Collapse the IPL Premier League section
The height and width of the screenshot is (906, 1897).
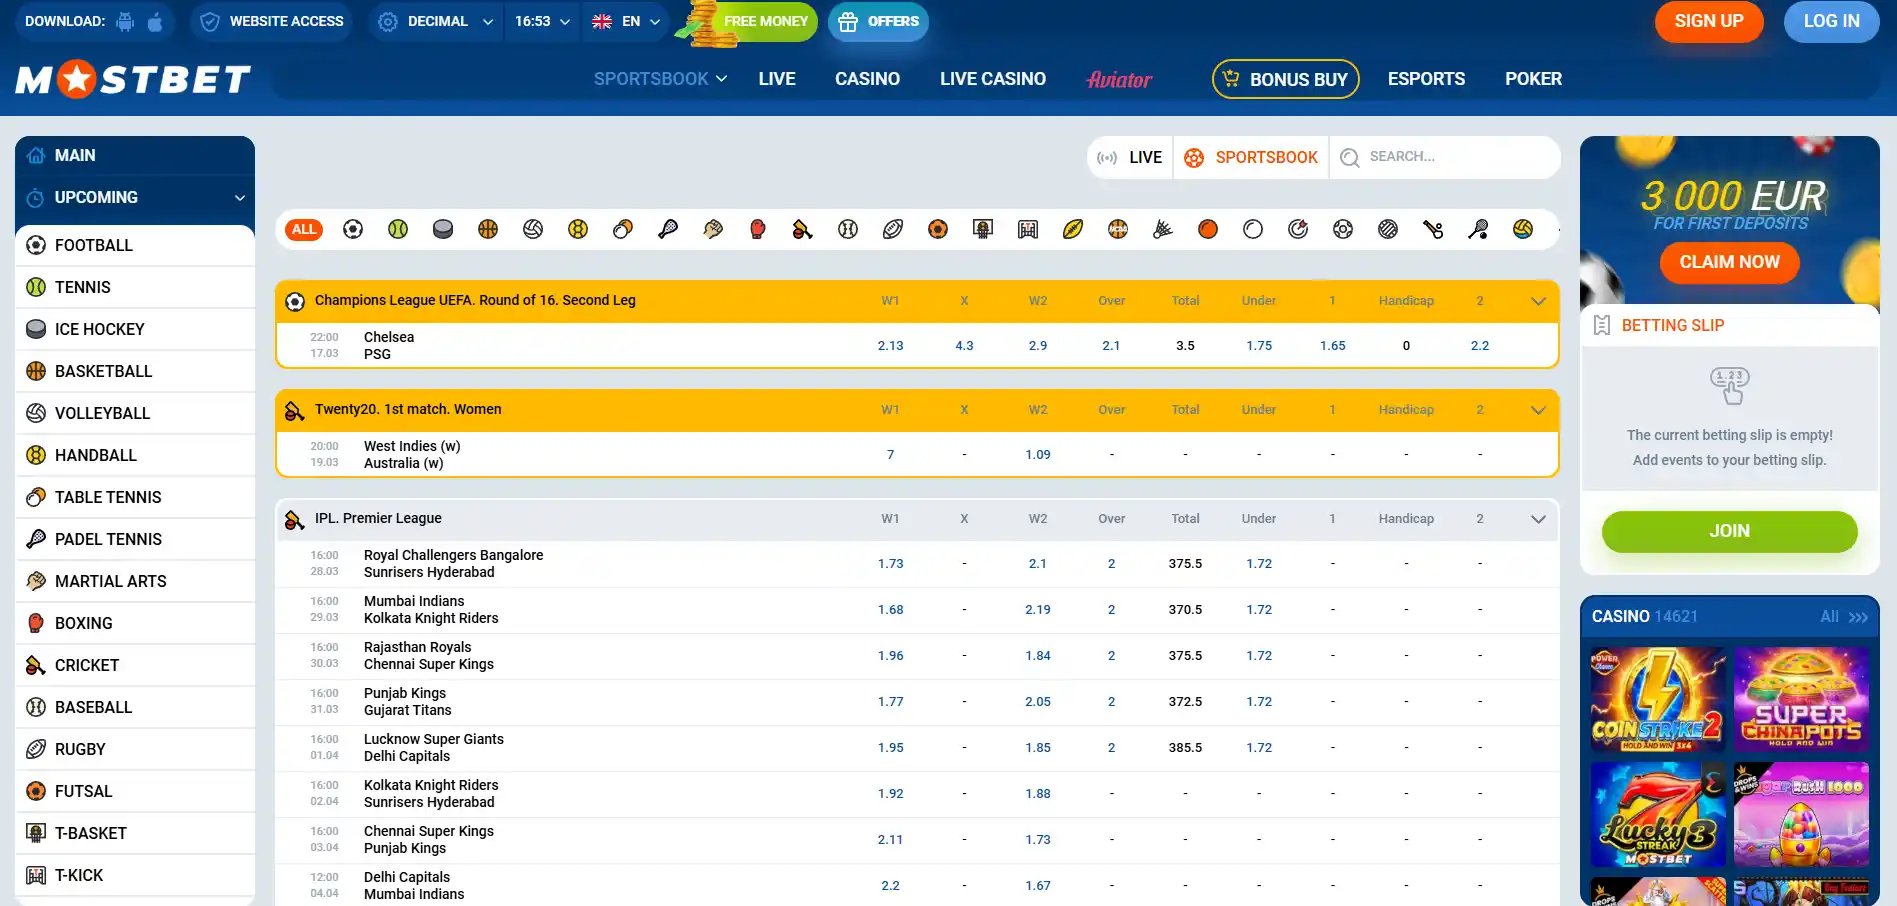click(x=1538, y=519)
